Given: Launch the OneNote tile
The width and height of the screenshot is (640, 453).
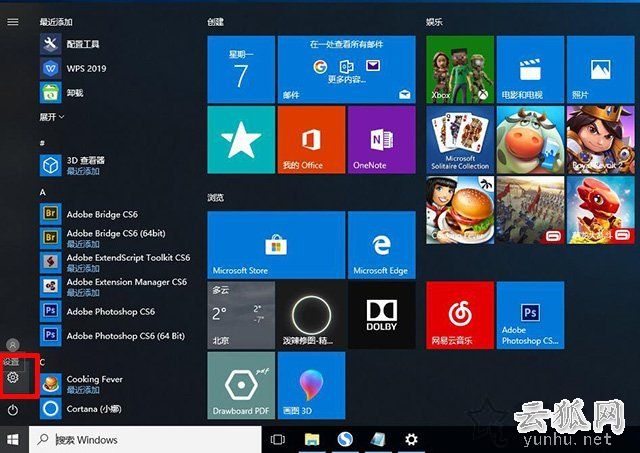Looking at the screenshot, I should (x=382, y=140).
